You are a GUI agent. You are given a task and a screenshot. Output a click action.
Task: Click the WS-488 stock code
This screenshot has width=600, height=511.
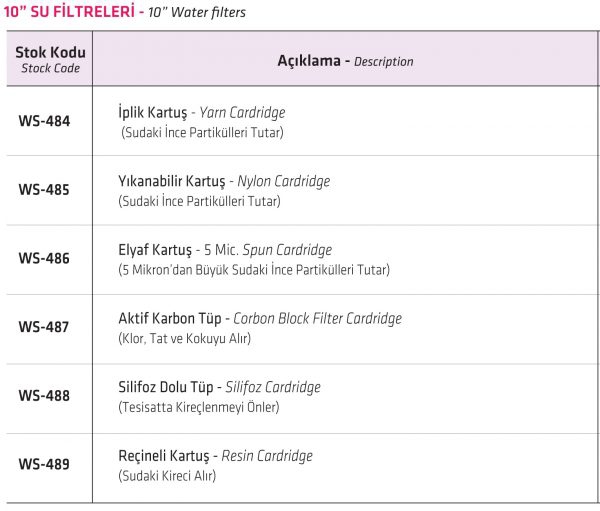click(44, 395)
